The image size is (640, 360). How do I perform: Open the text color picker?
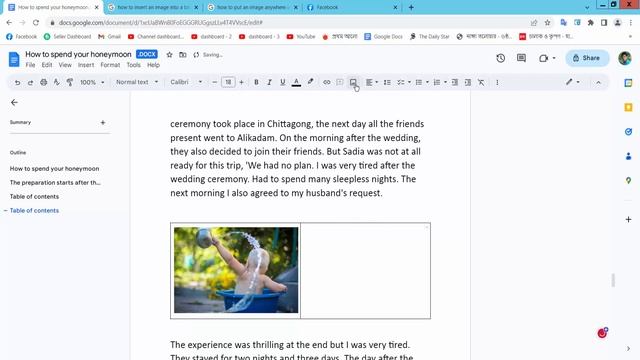pos(296,82)
